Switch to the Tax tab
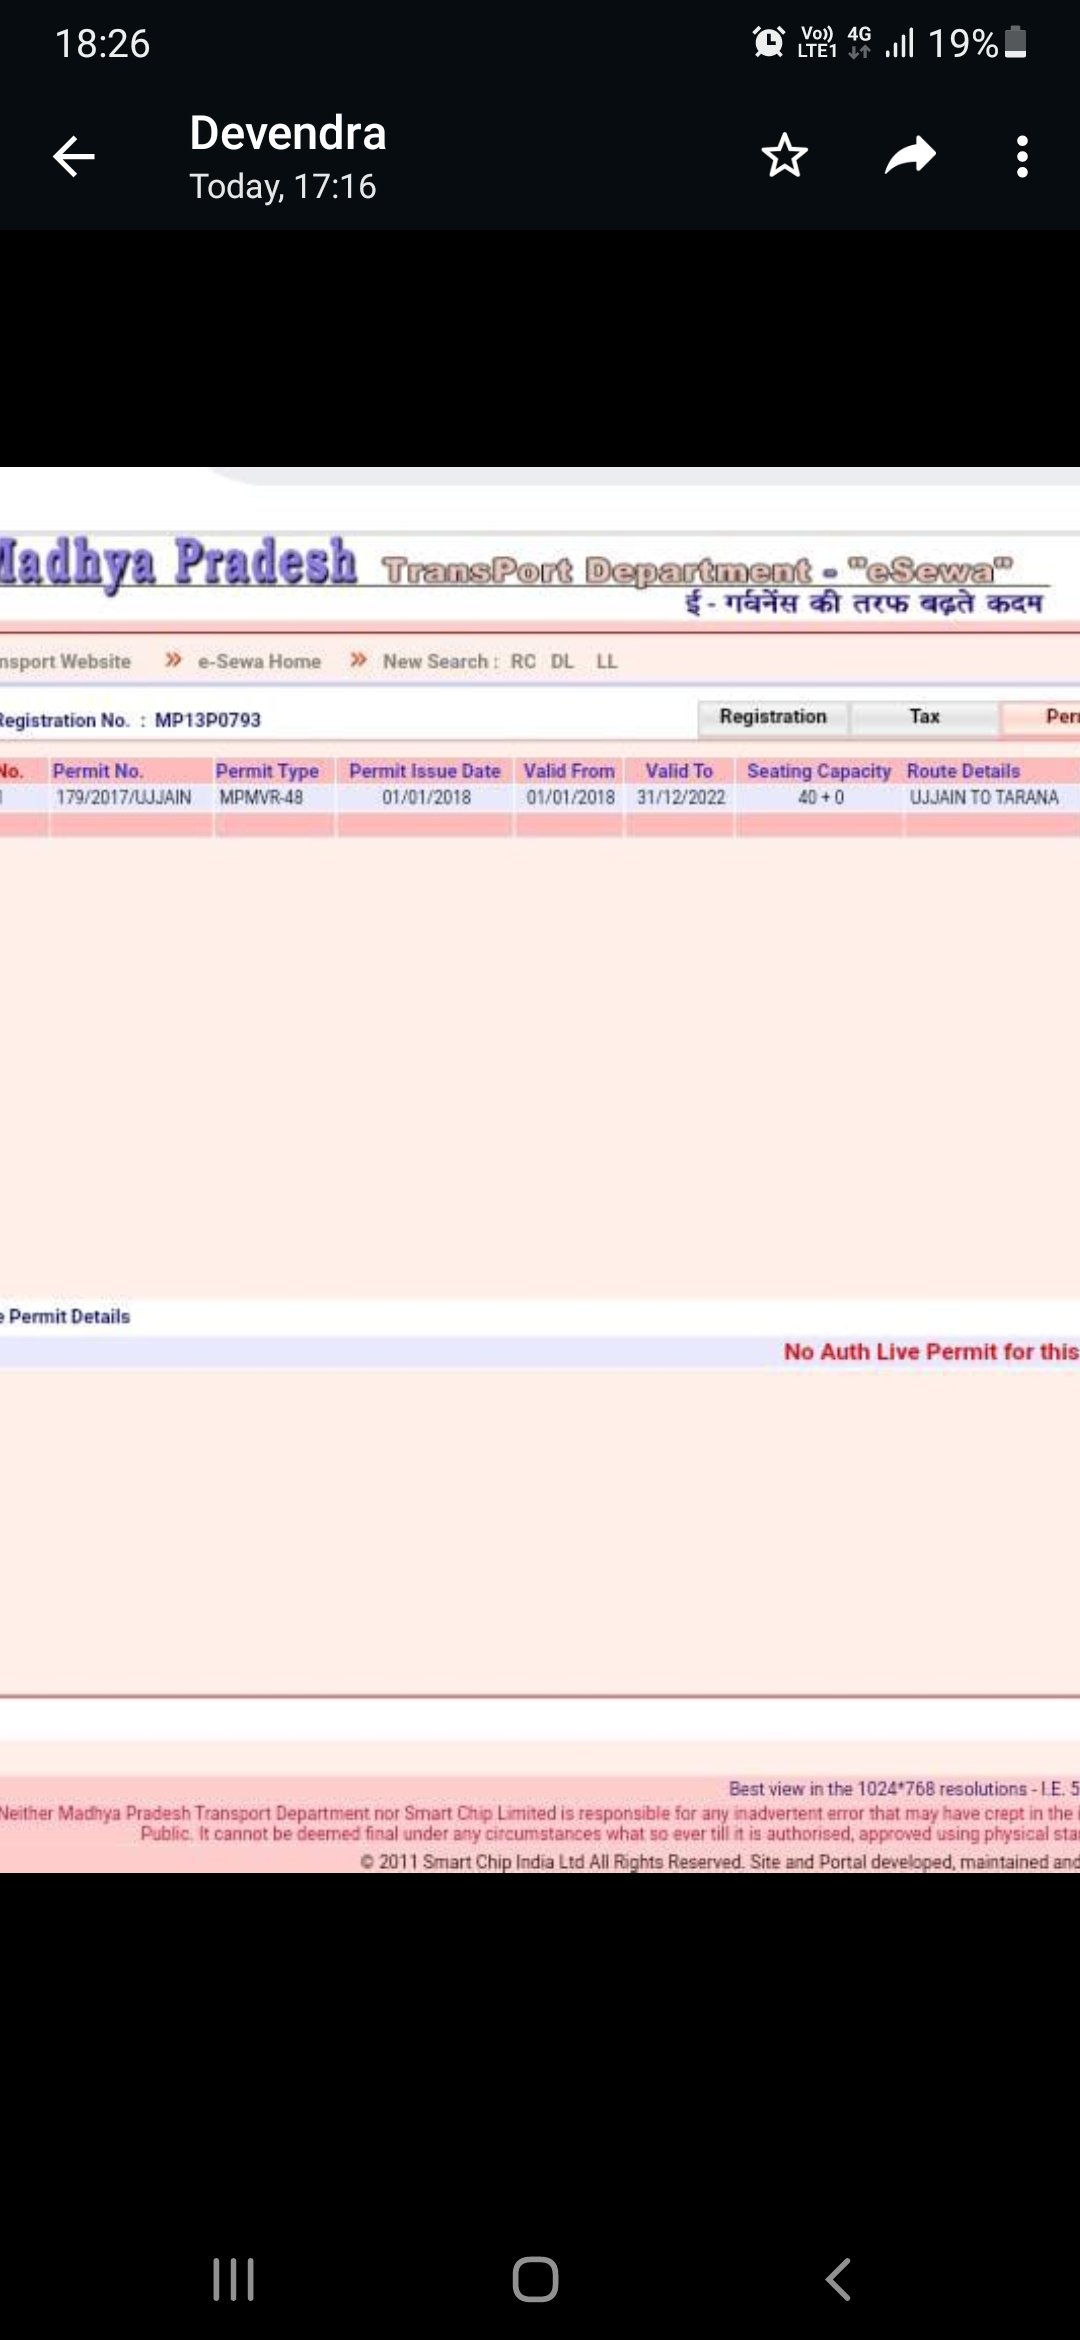Image resolution: width=1080 pixels, height=2340 pixels. coord(924,717)
